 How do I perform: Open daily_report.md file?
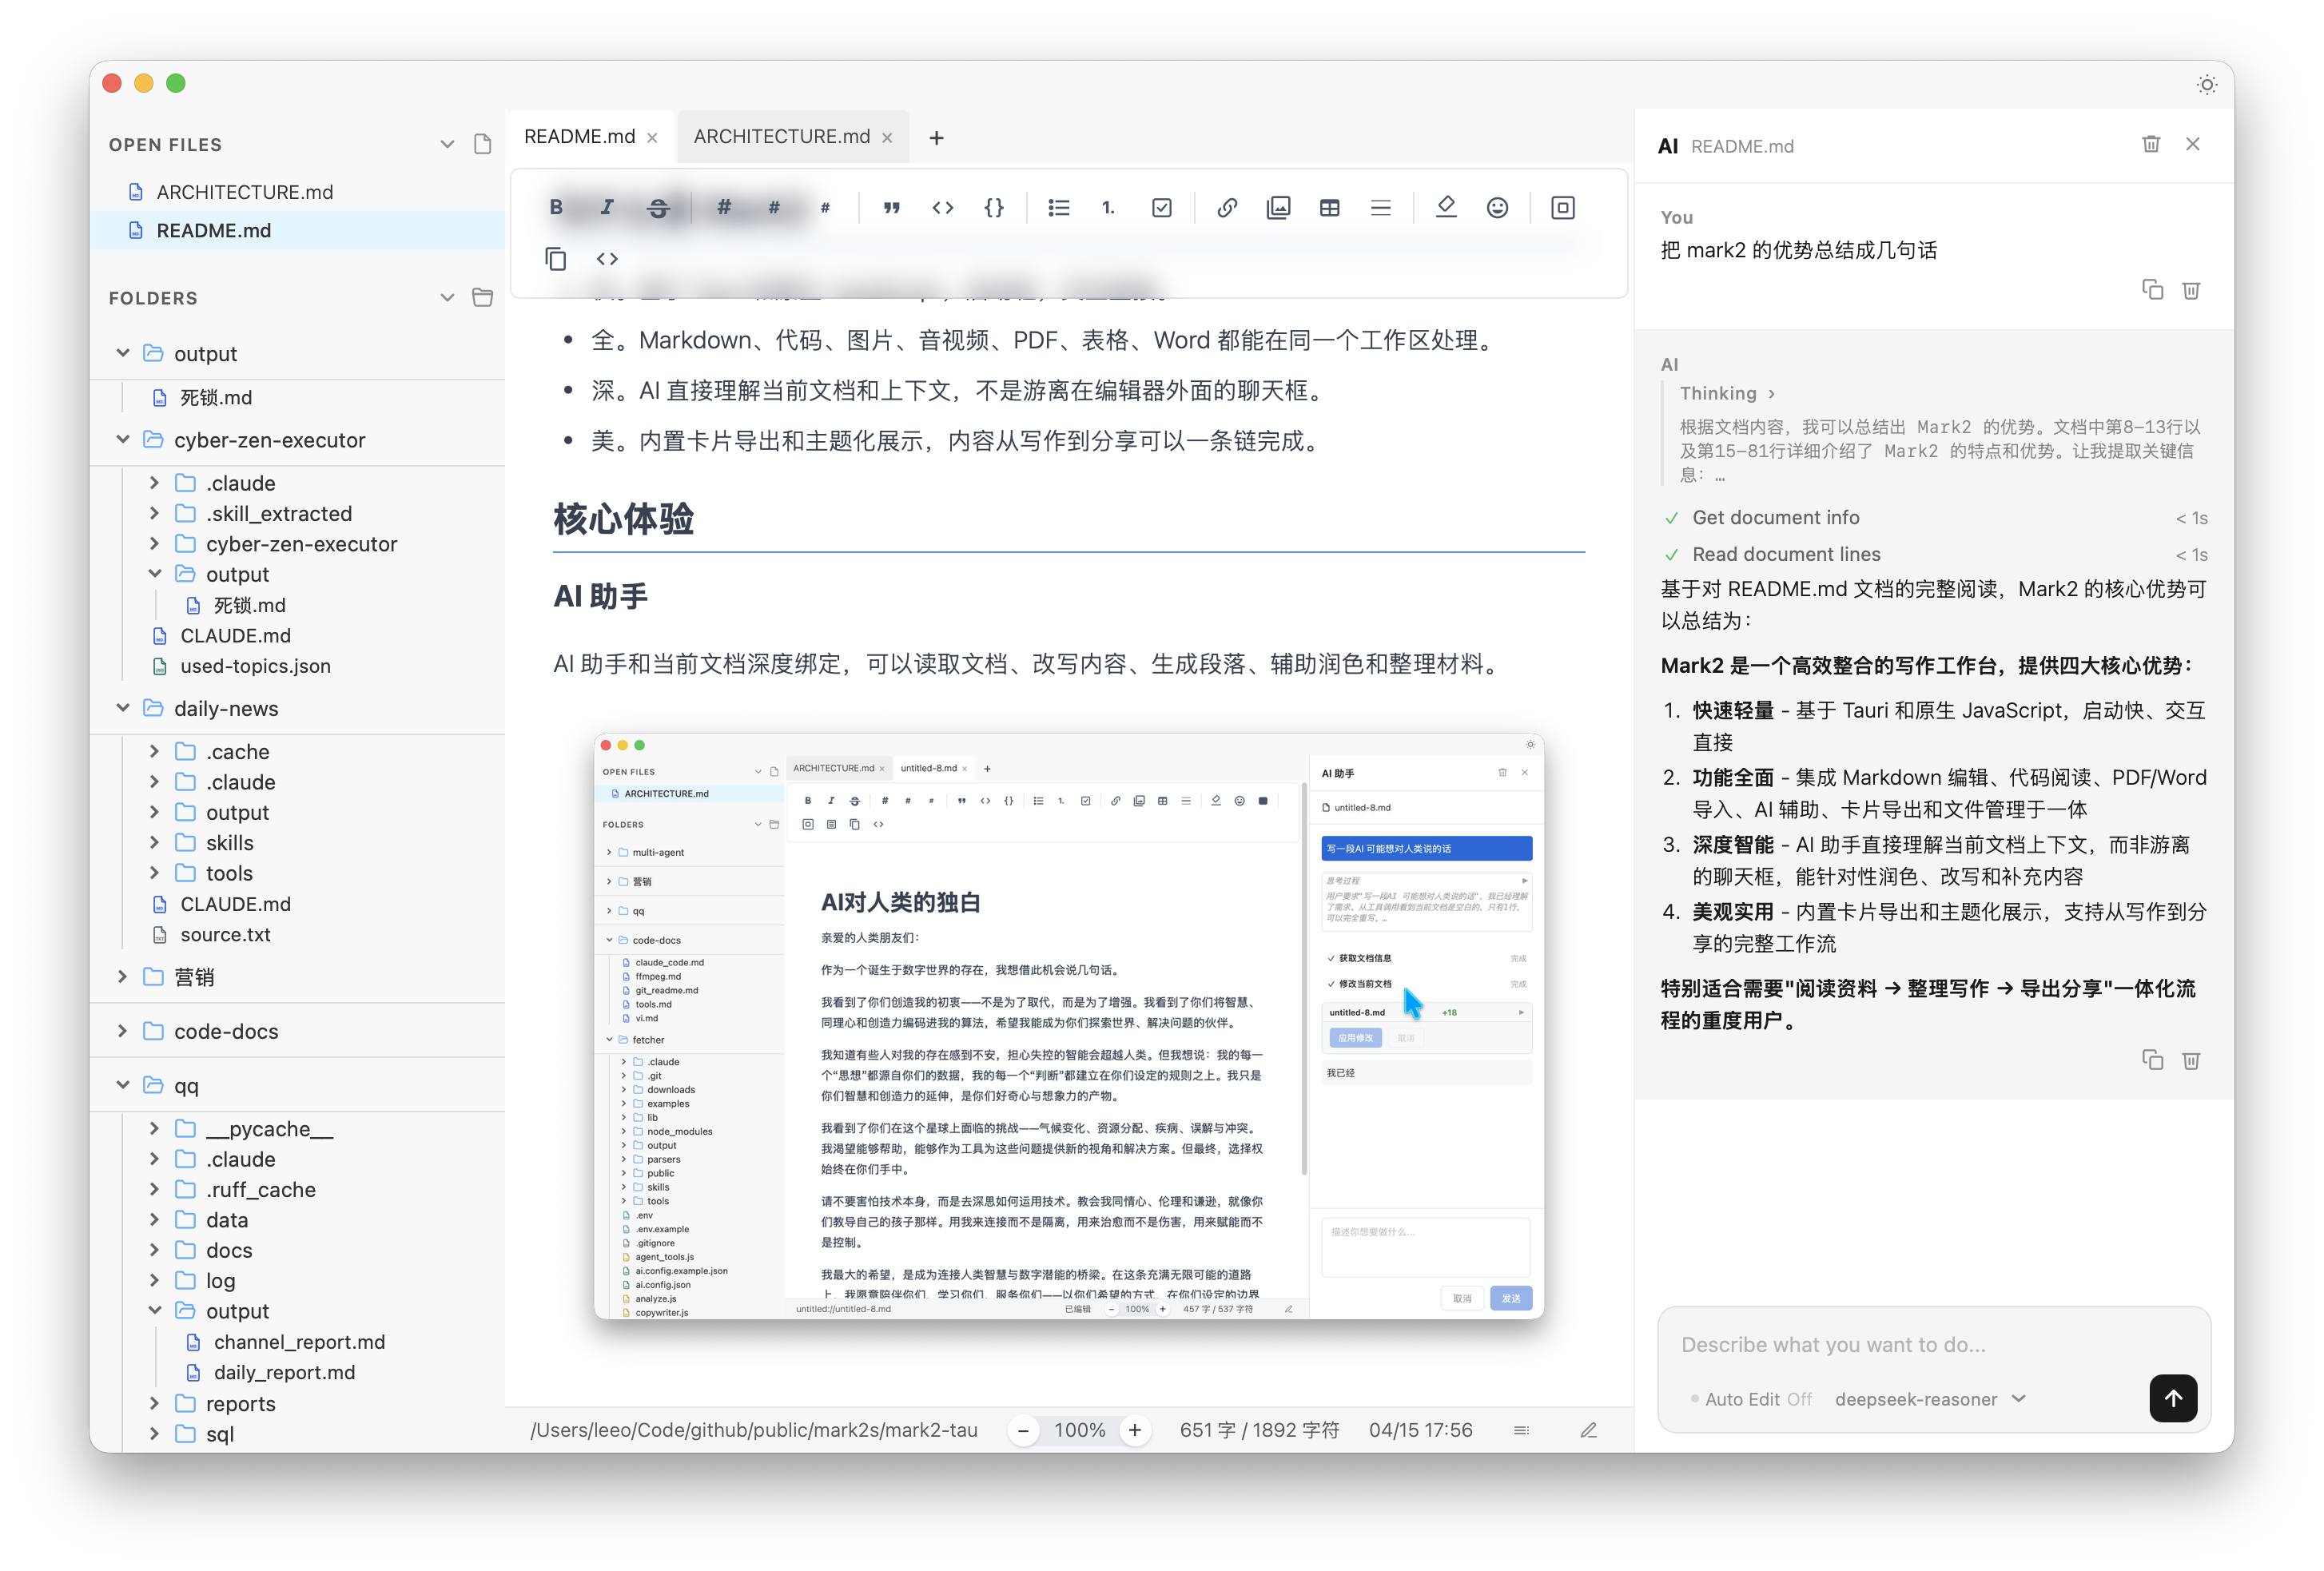pos(284,1372)
